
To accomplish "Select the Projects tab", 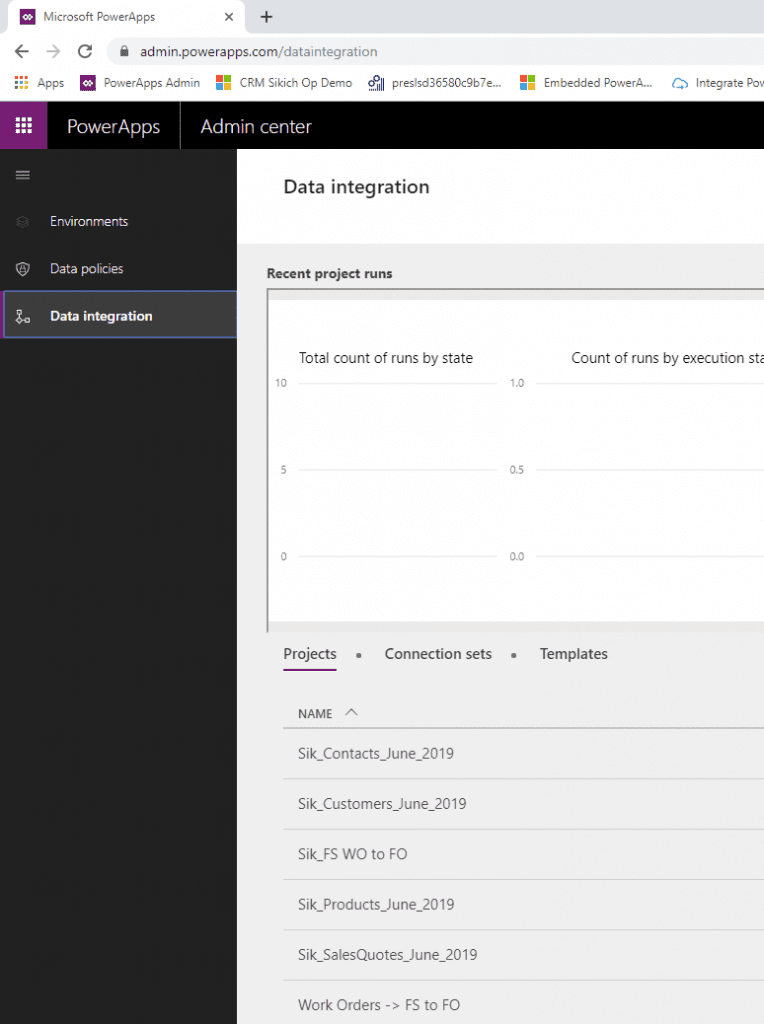I will tap(310, 654).
